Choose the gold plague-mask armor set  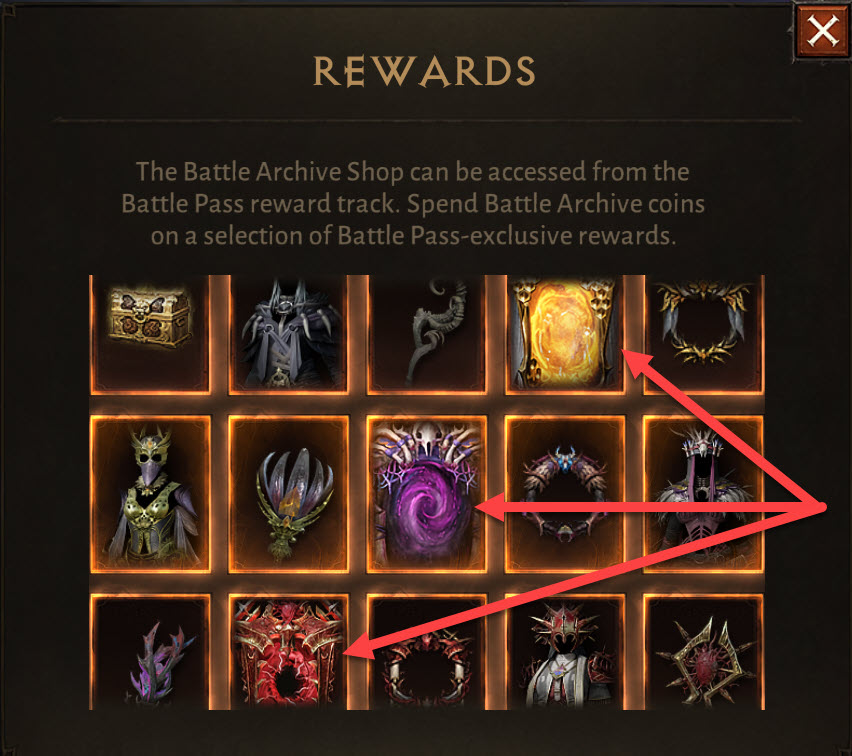151,494
